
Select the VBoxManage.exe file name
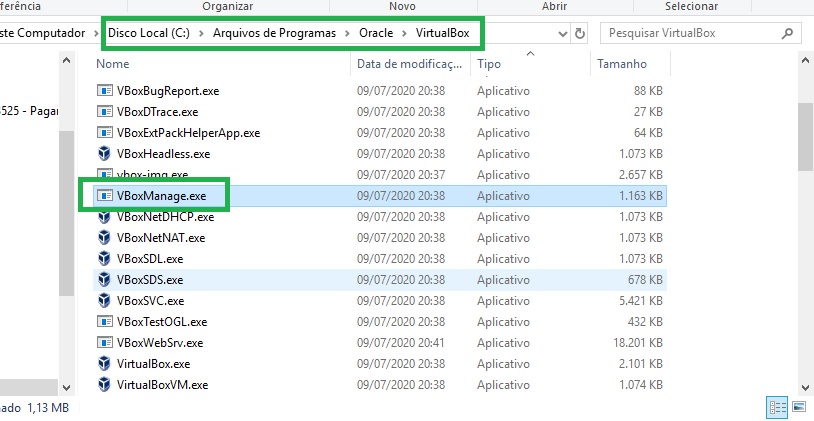pos(161,196)
